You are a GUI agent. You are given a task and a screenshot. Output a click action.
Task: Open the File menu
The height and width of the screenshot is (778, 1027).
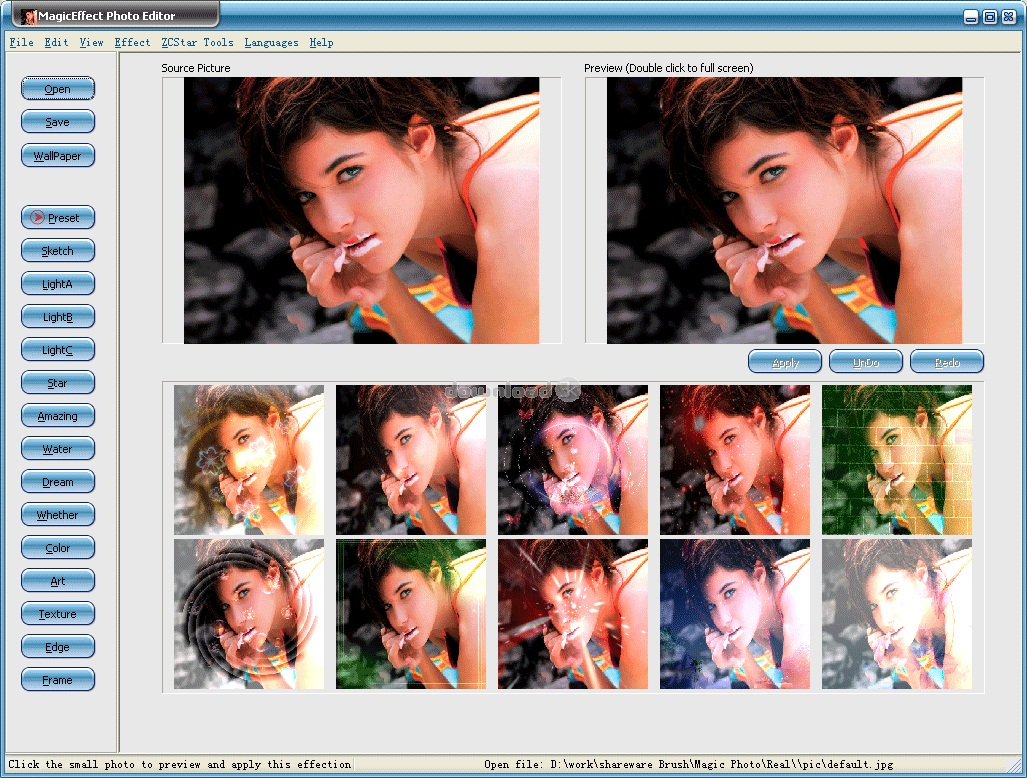pyautogui.click(x=21, y=42)
